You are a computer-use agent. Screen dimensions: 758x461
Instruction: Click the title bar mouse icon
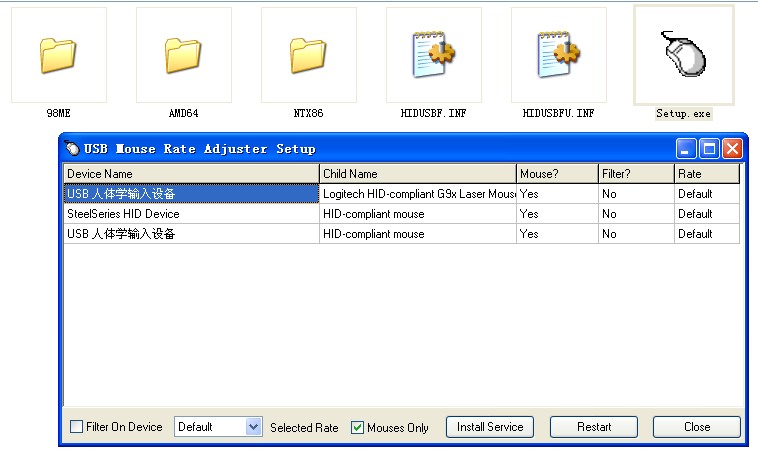point(72,148)
